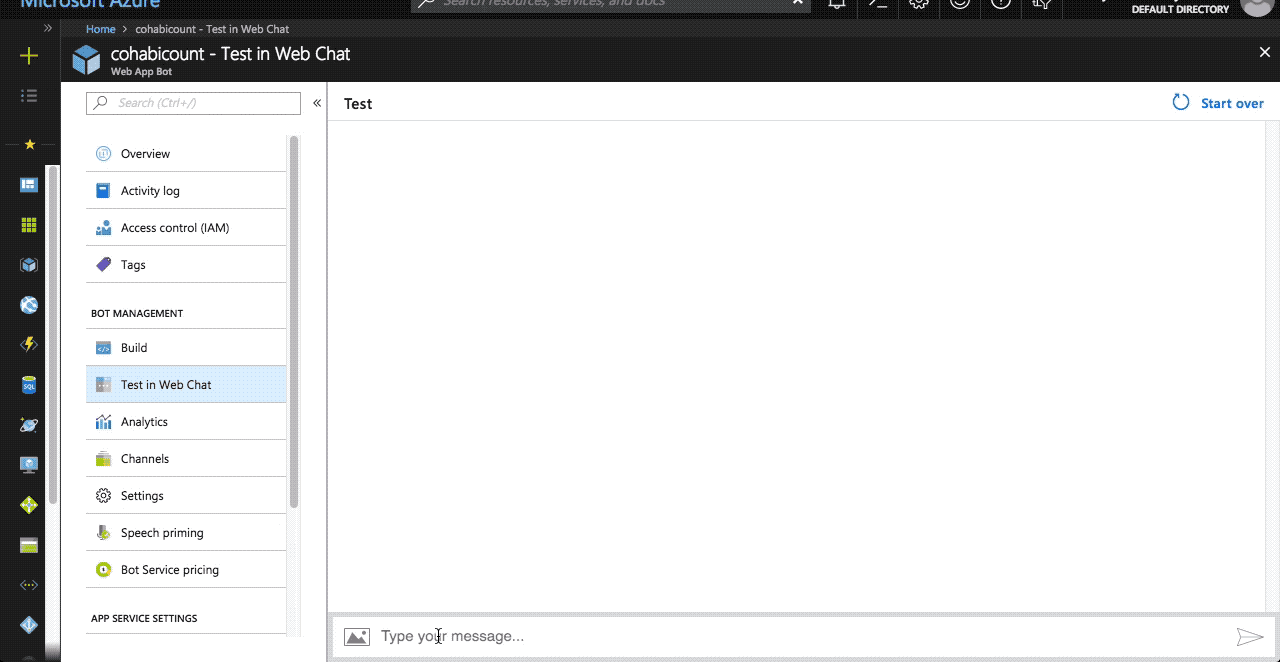Open Build under Bot Management
This screenshot has width=1280, height=662.
tap(186, 348)
